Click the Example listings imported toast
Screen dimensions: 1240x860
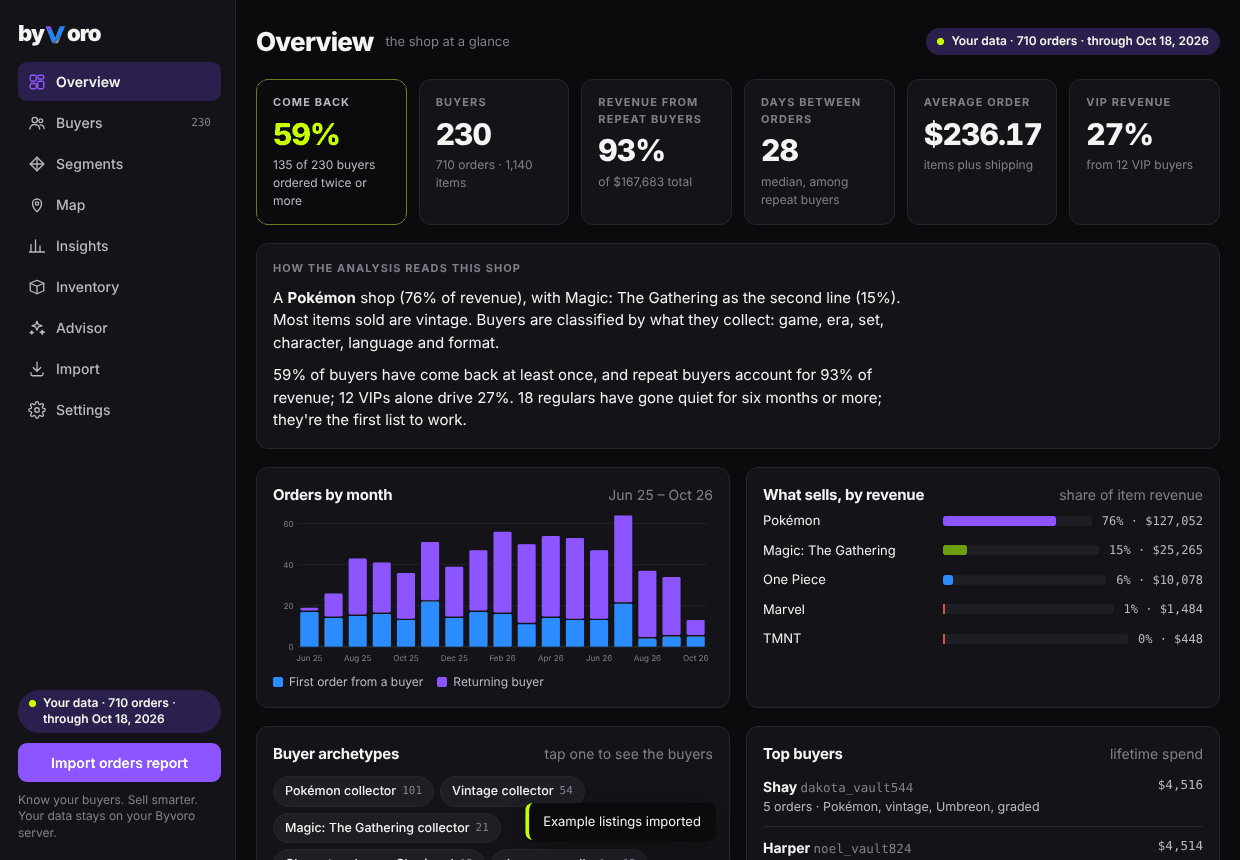click(621, 822)
